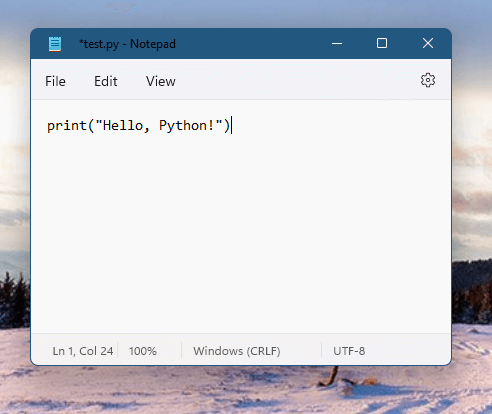Click the empty menu bar space beside View

pos(297,81)
